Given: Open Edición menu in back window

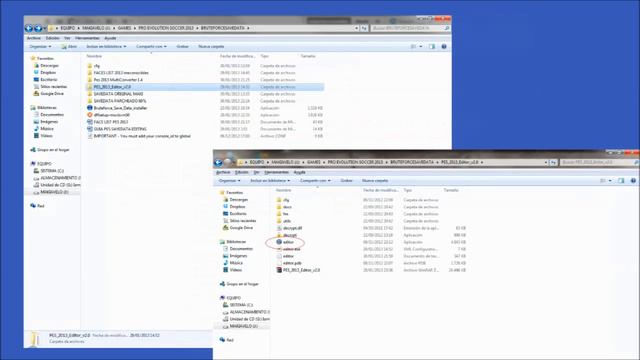Looking at the screenshot, I should point(52,38).
